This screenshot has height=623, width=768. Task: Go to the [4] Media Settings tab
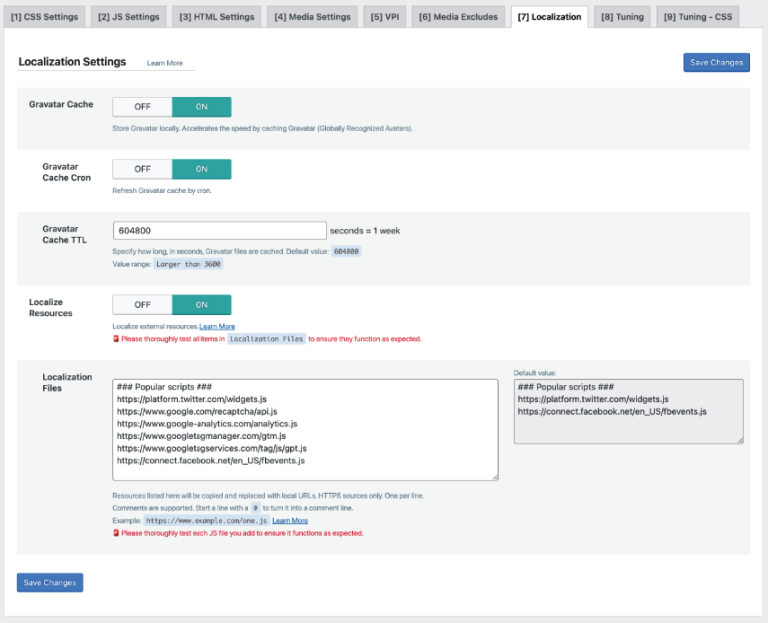click(312, 17)
